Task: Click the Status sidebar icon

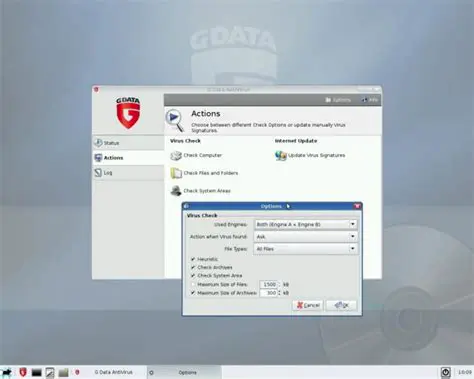Action: pos(98,143)
